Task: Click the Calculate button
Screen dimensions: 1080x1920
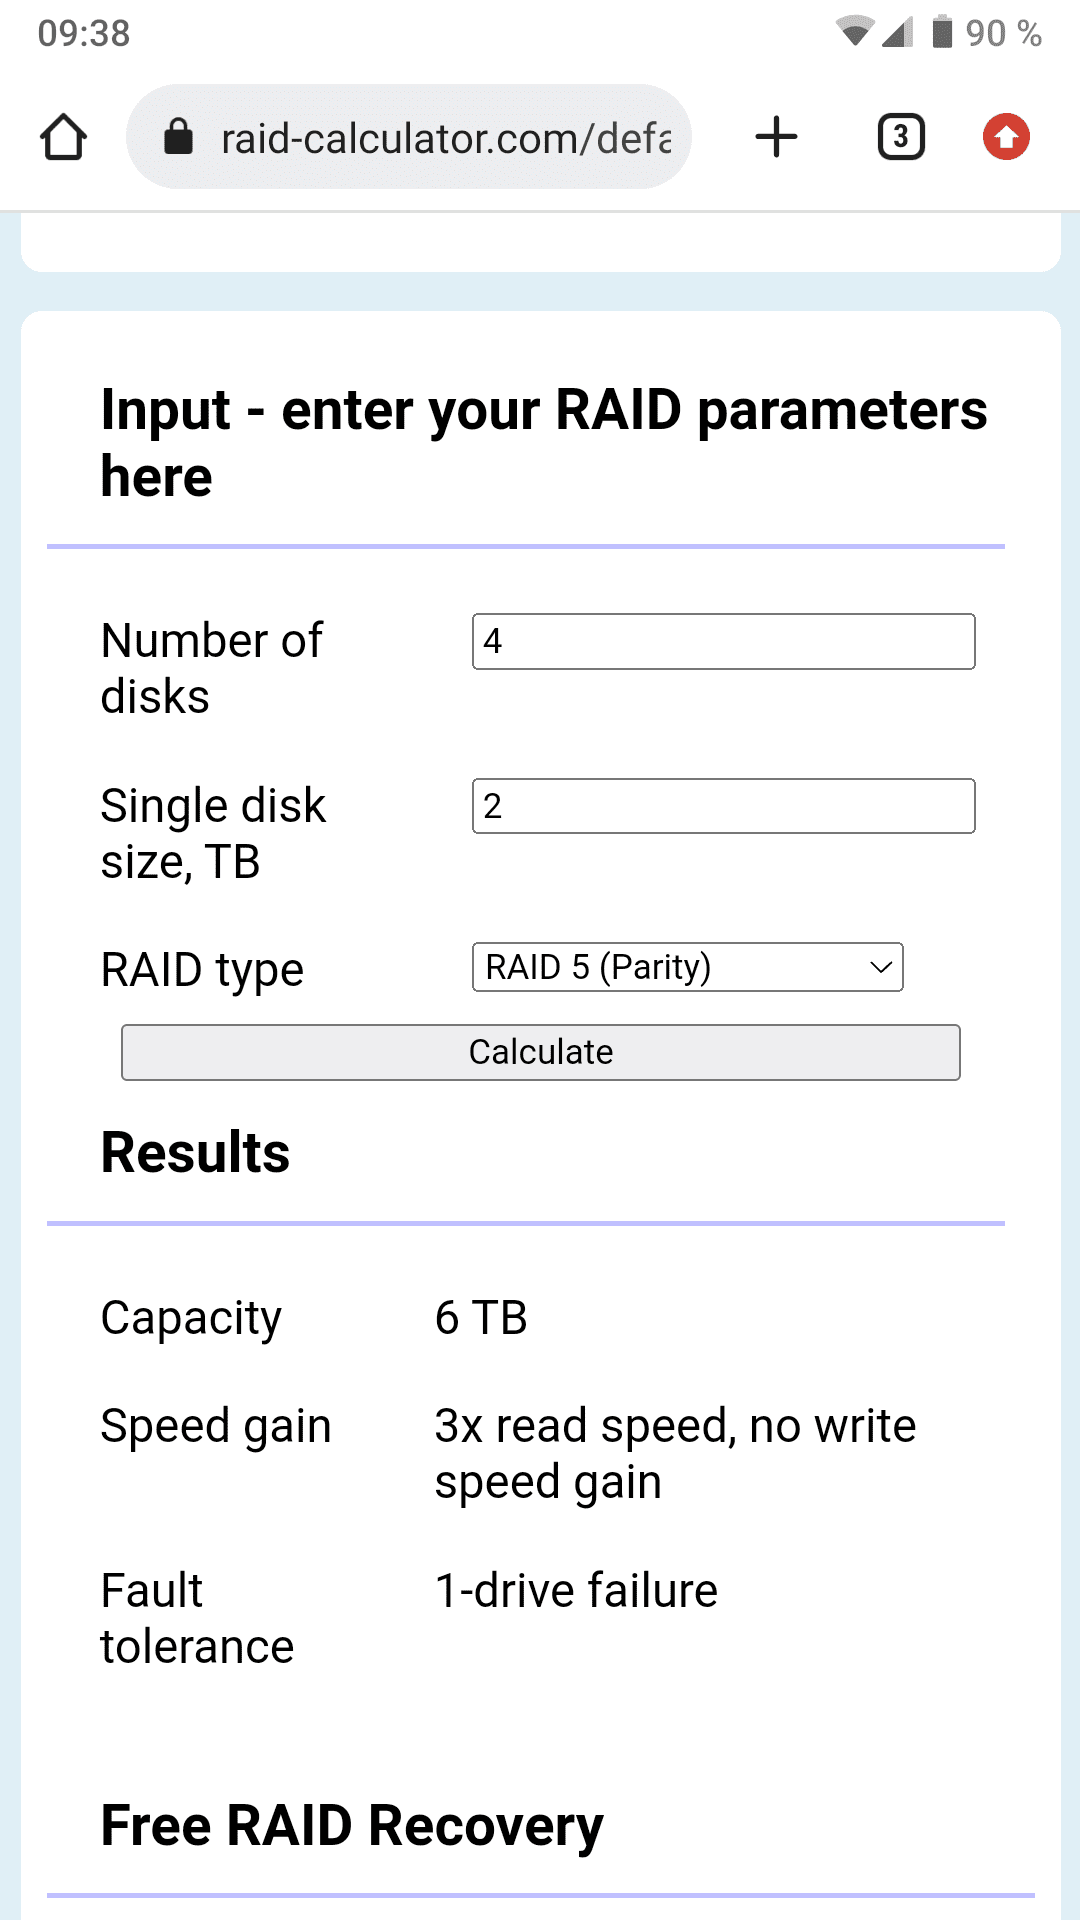Action: (541, 1052)
